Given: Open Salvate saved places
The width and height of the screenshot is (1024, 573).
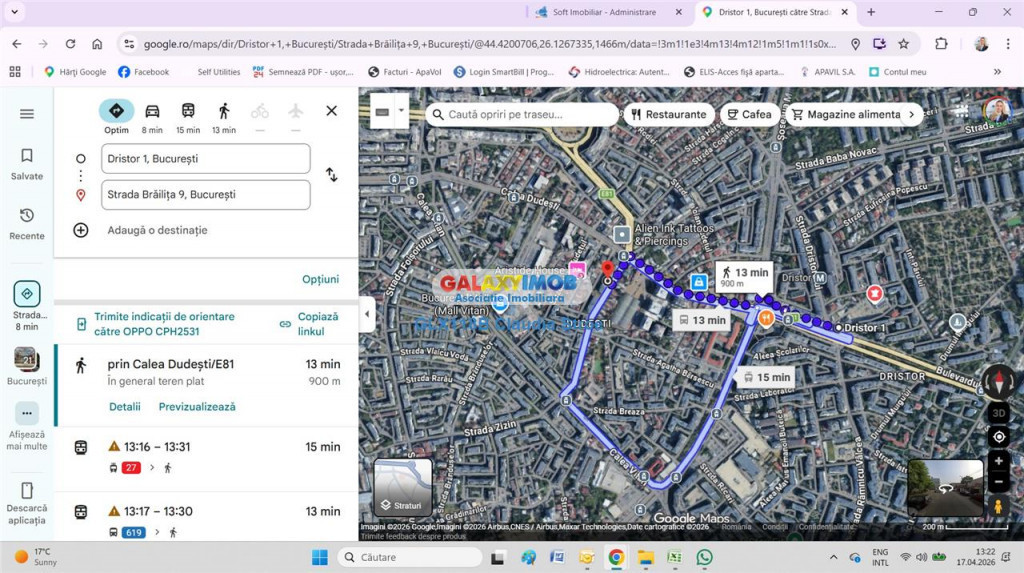Looking at the screenshot, I should pos(27,164).
